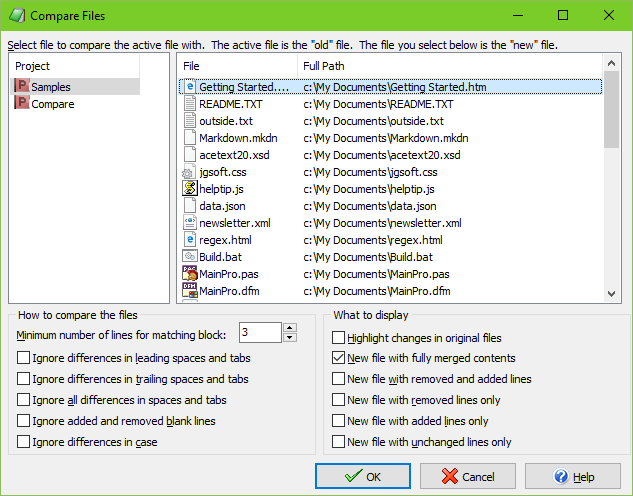Click the Compare Files title bar app icon

pyautogui.click(x=17, y=15)
